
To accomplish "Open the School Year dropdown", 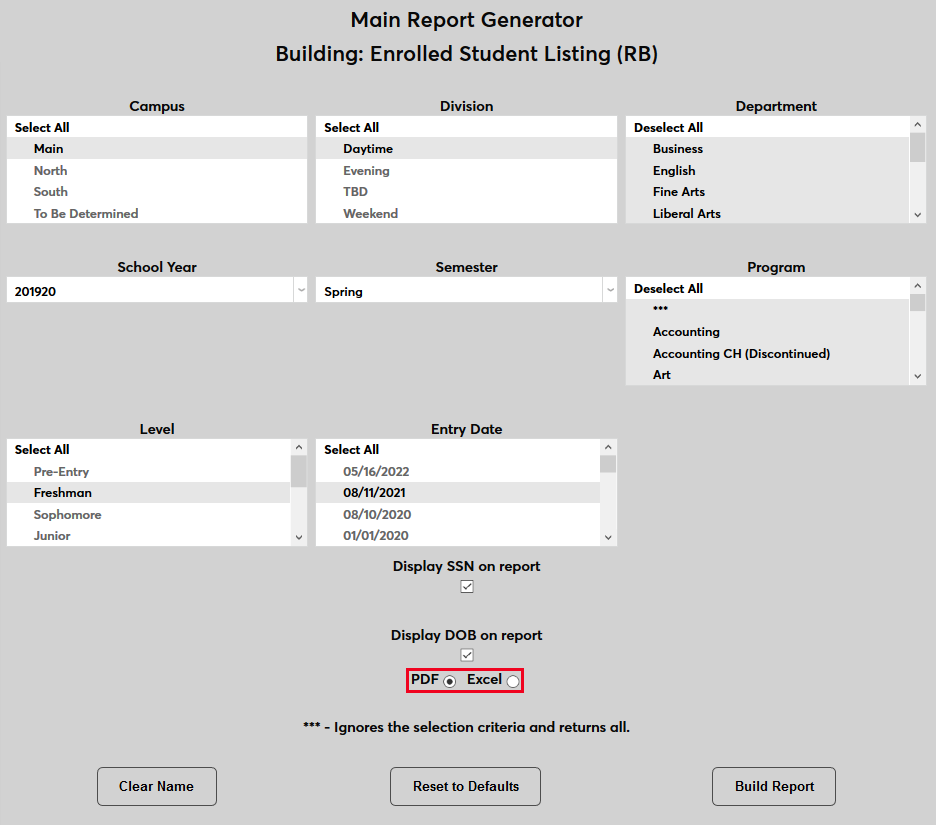I will [x=301, y=289].
